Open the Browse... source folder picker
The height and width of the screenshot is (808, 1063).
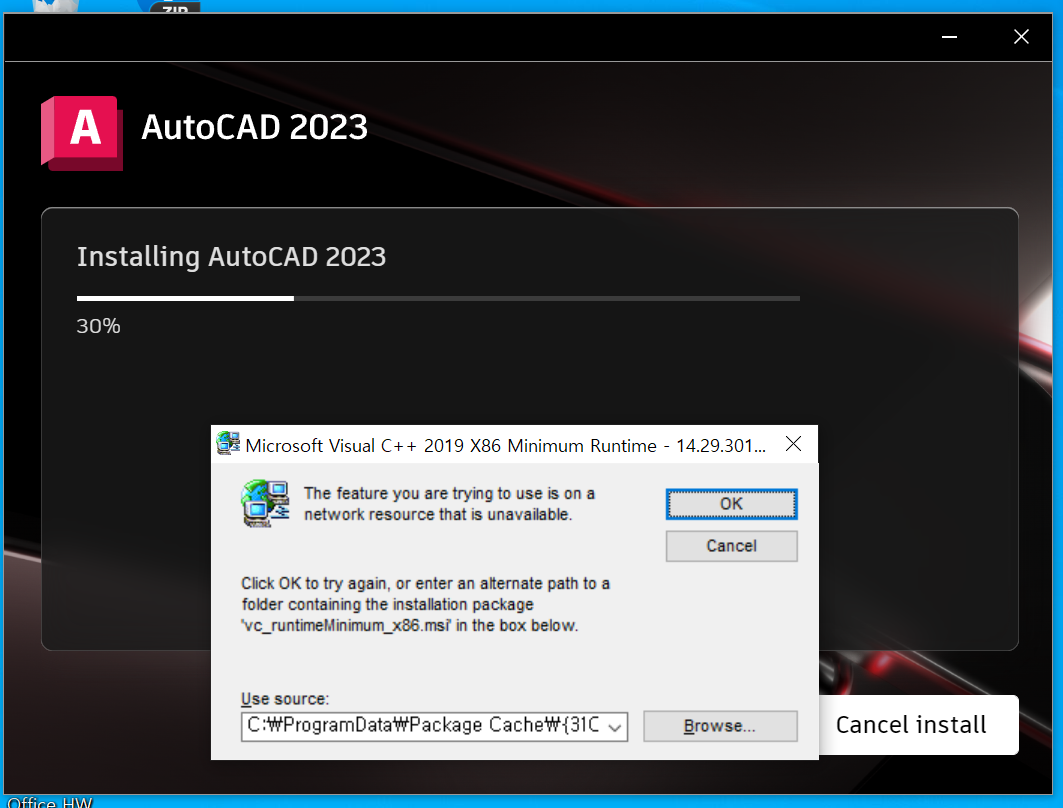720,726
